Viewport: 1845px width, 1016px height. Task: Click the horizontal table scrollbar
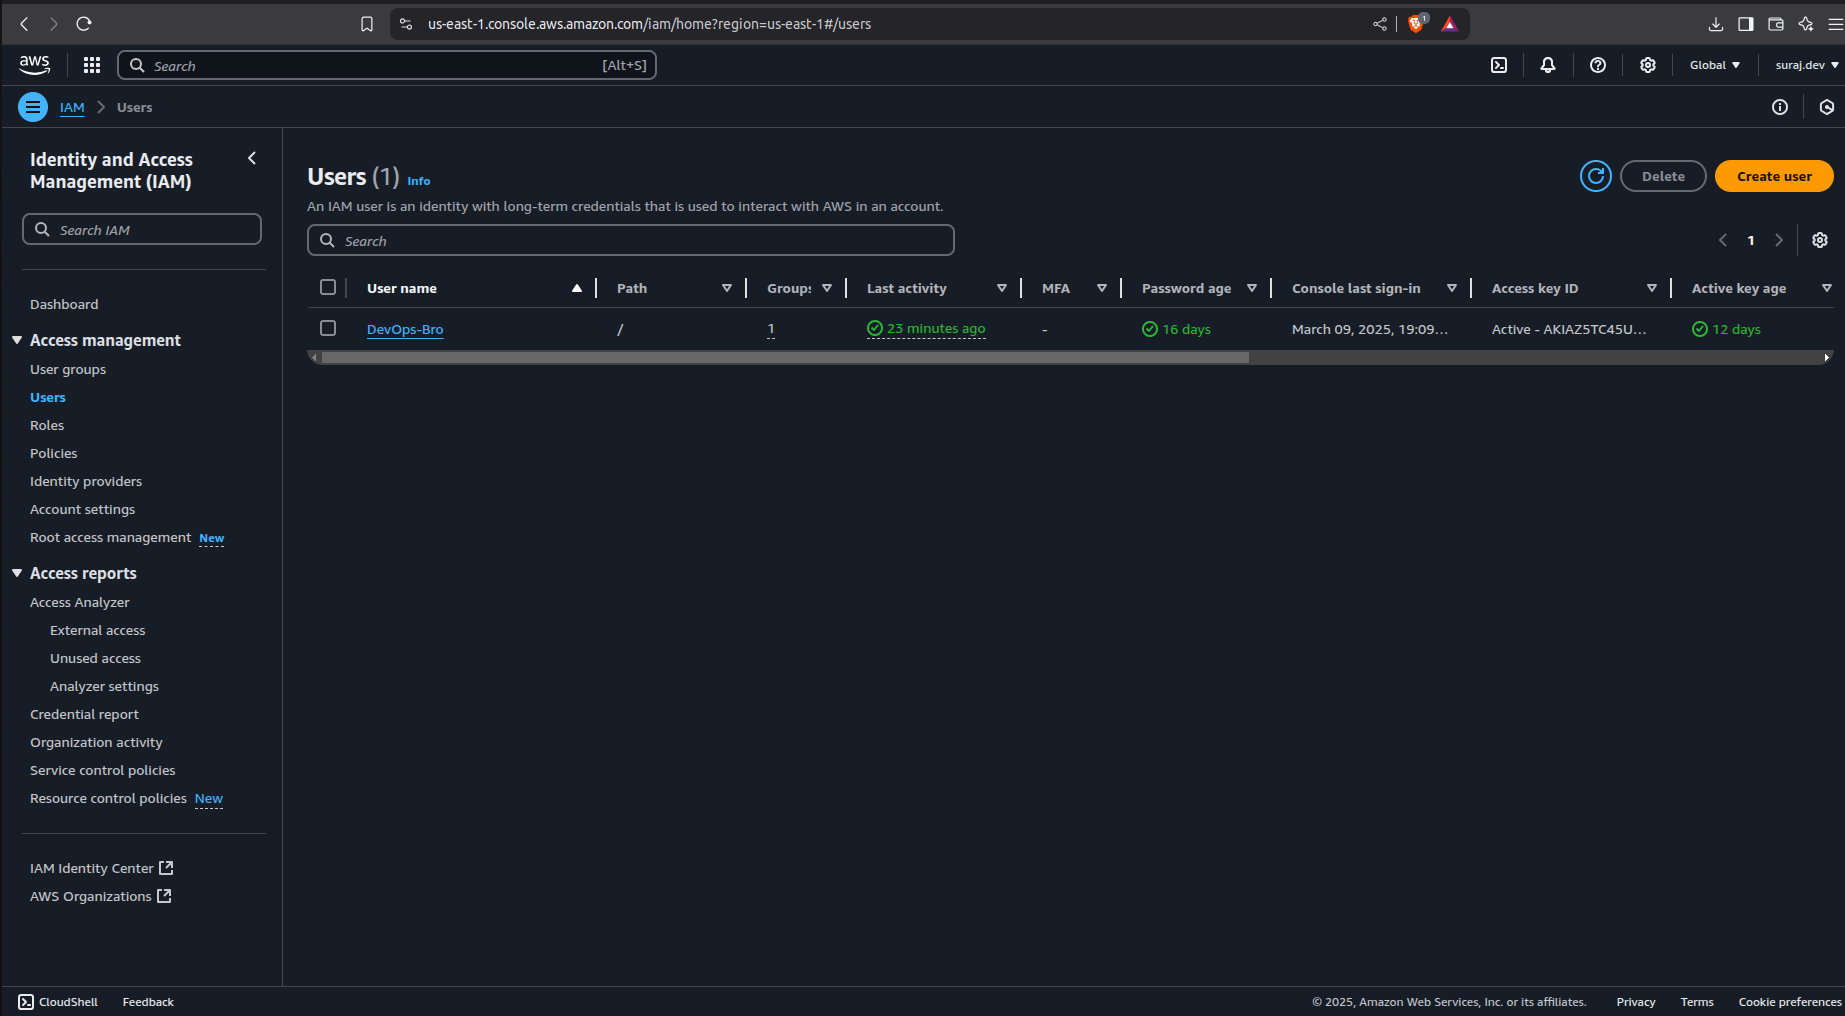pyautogui.click(x=785, y=357)
